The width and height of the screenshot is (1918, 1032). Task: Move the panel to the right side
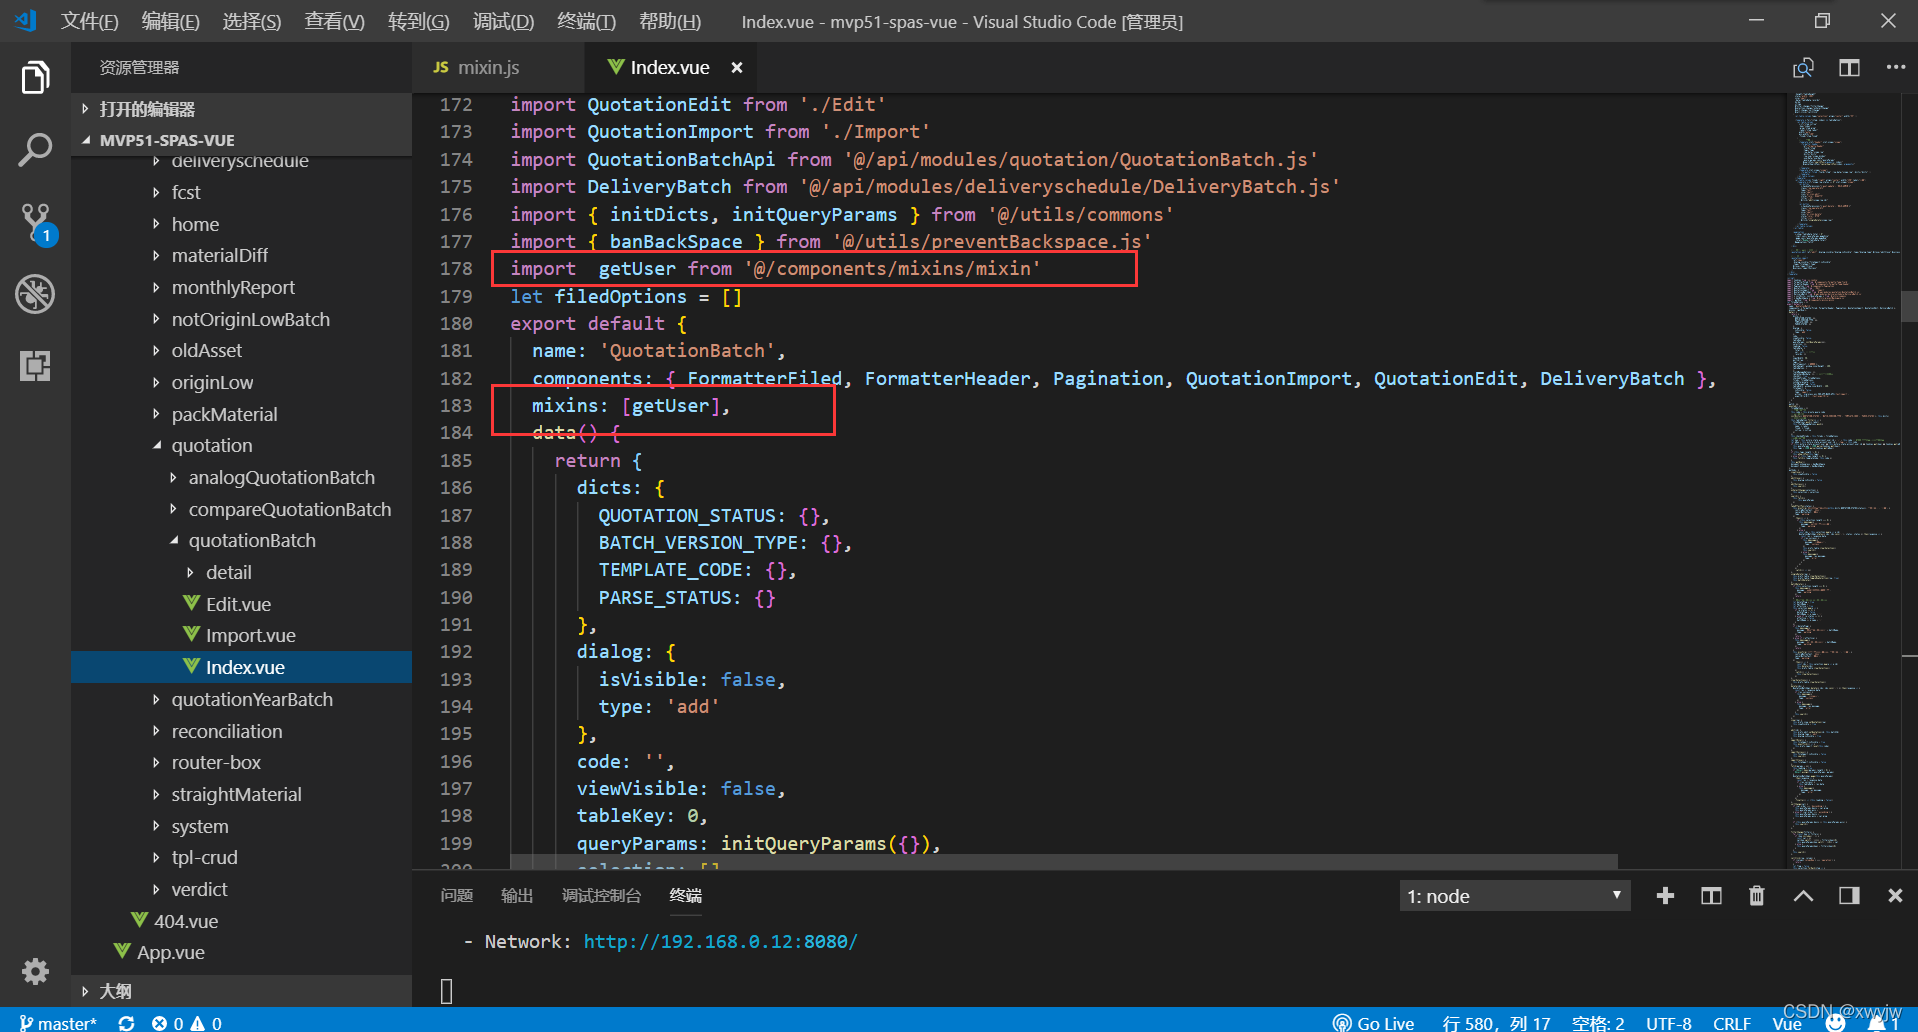[1849, 895]
